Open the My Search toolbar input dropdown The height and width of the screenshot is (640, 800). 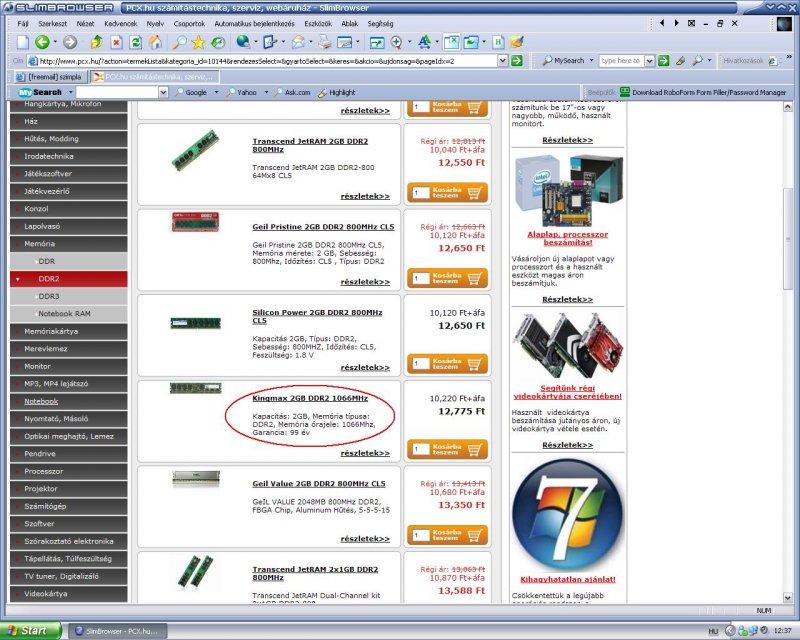(x=163, y=92)
